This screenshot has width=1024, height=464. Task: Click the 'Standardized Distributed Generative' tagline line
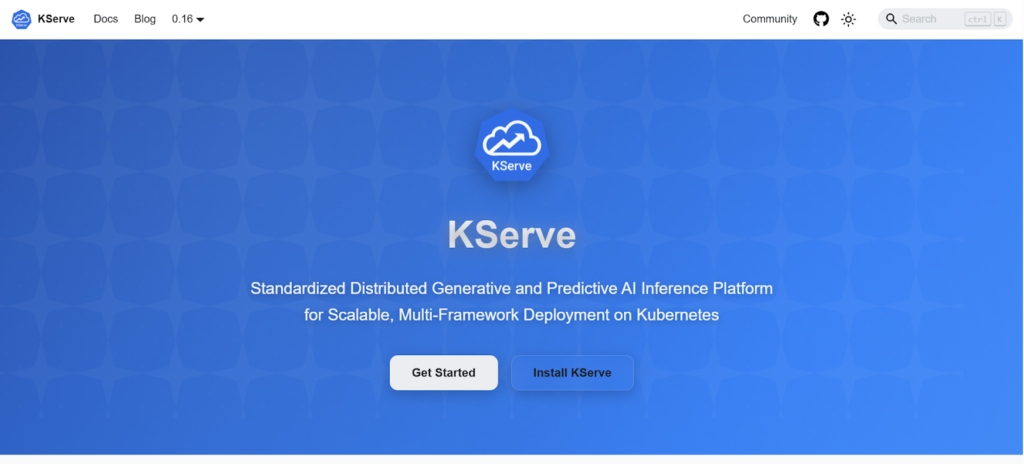[x=511, y=289]
